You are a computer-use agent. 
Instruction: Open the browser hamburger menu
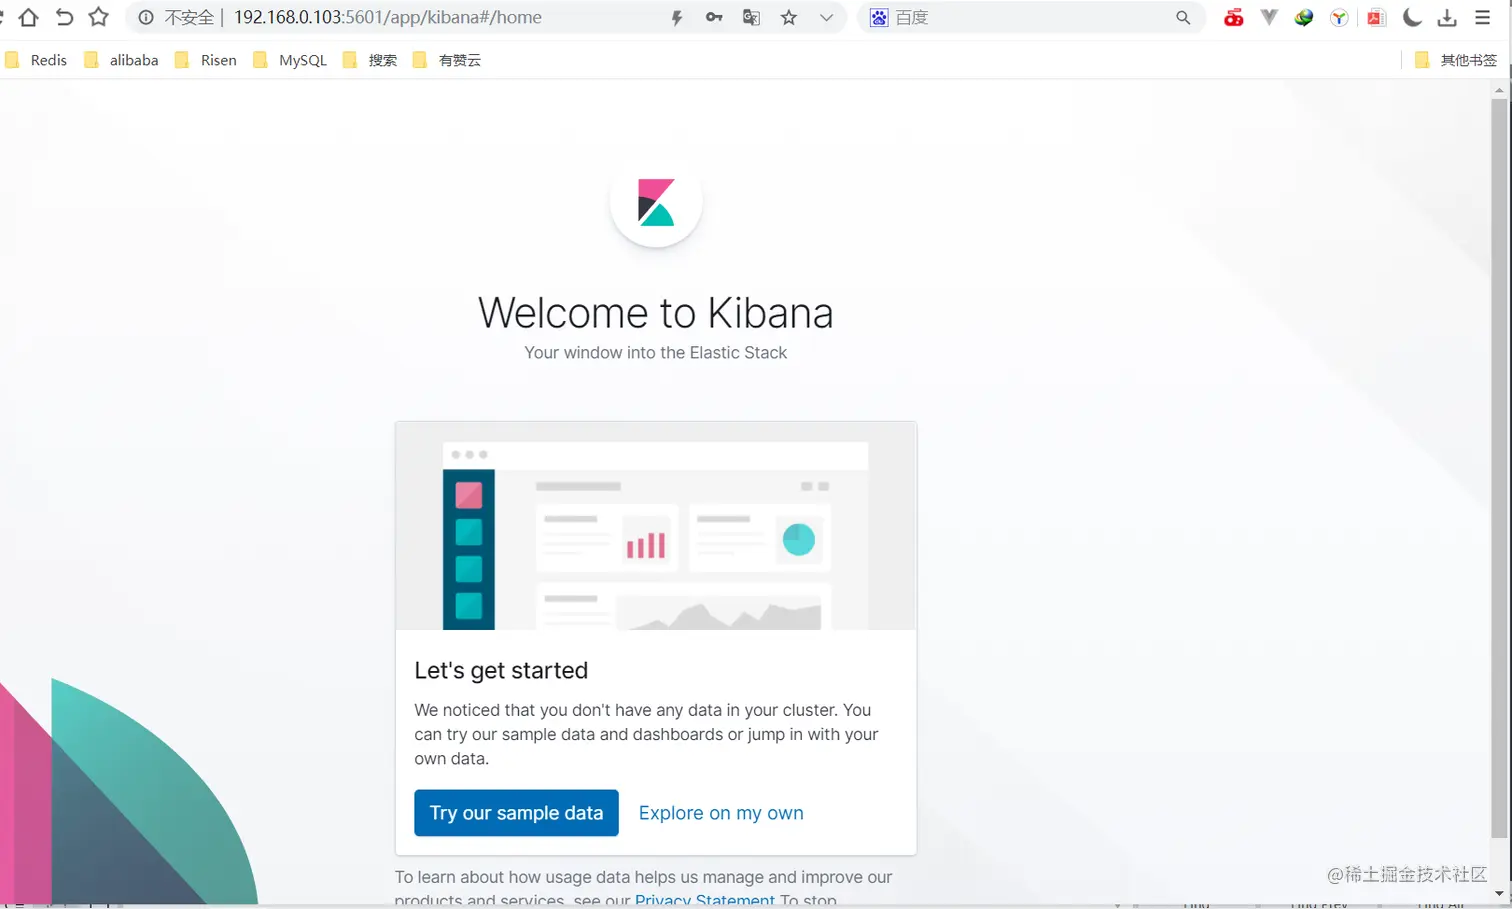1483,17
